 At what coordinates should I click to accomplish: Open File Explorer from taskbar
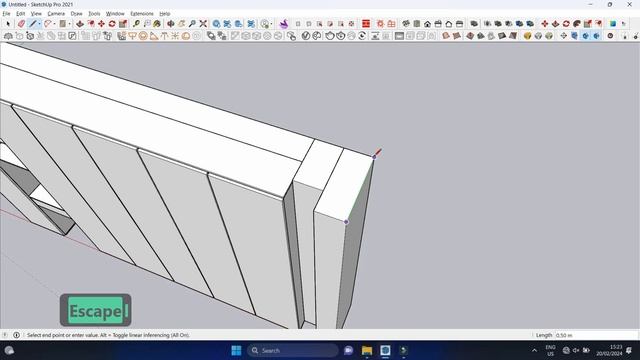point(367,350)
